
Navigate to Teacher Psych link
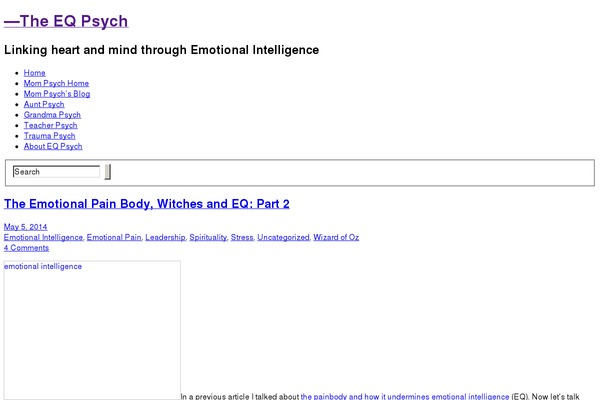pyautogui.click(x=51, y=125)
